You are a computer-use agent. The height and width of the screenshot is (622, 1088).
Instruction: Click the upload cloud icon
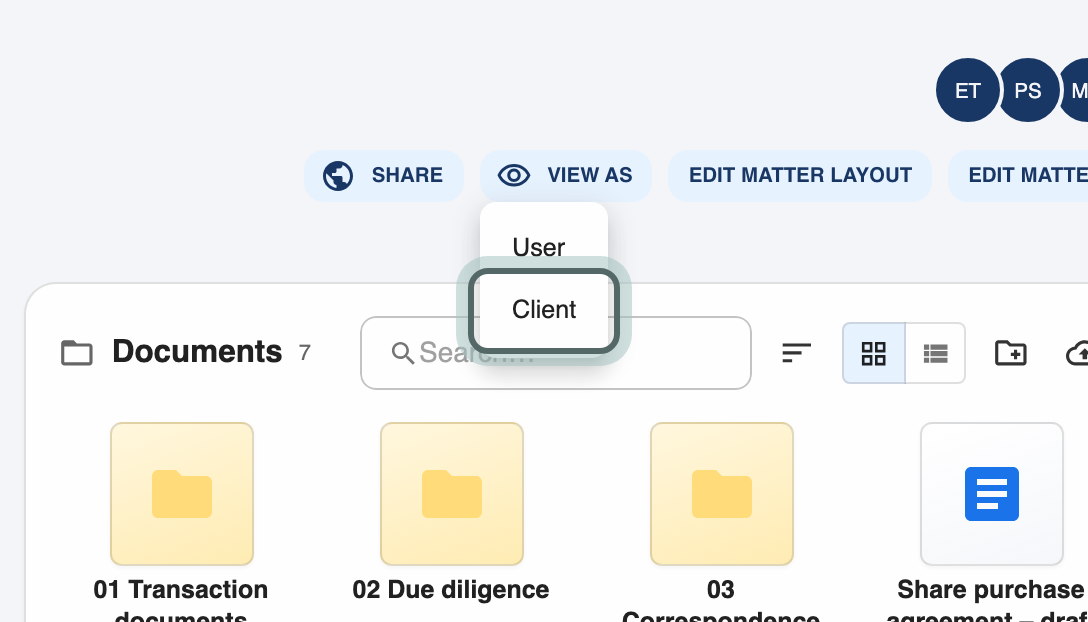coord(1077,353)
